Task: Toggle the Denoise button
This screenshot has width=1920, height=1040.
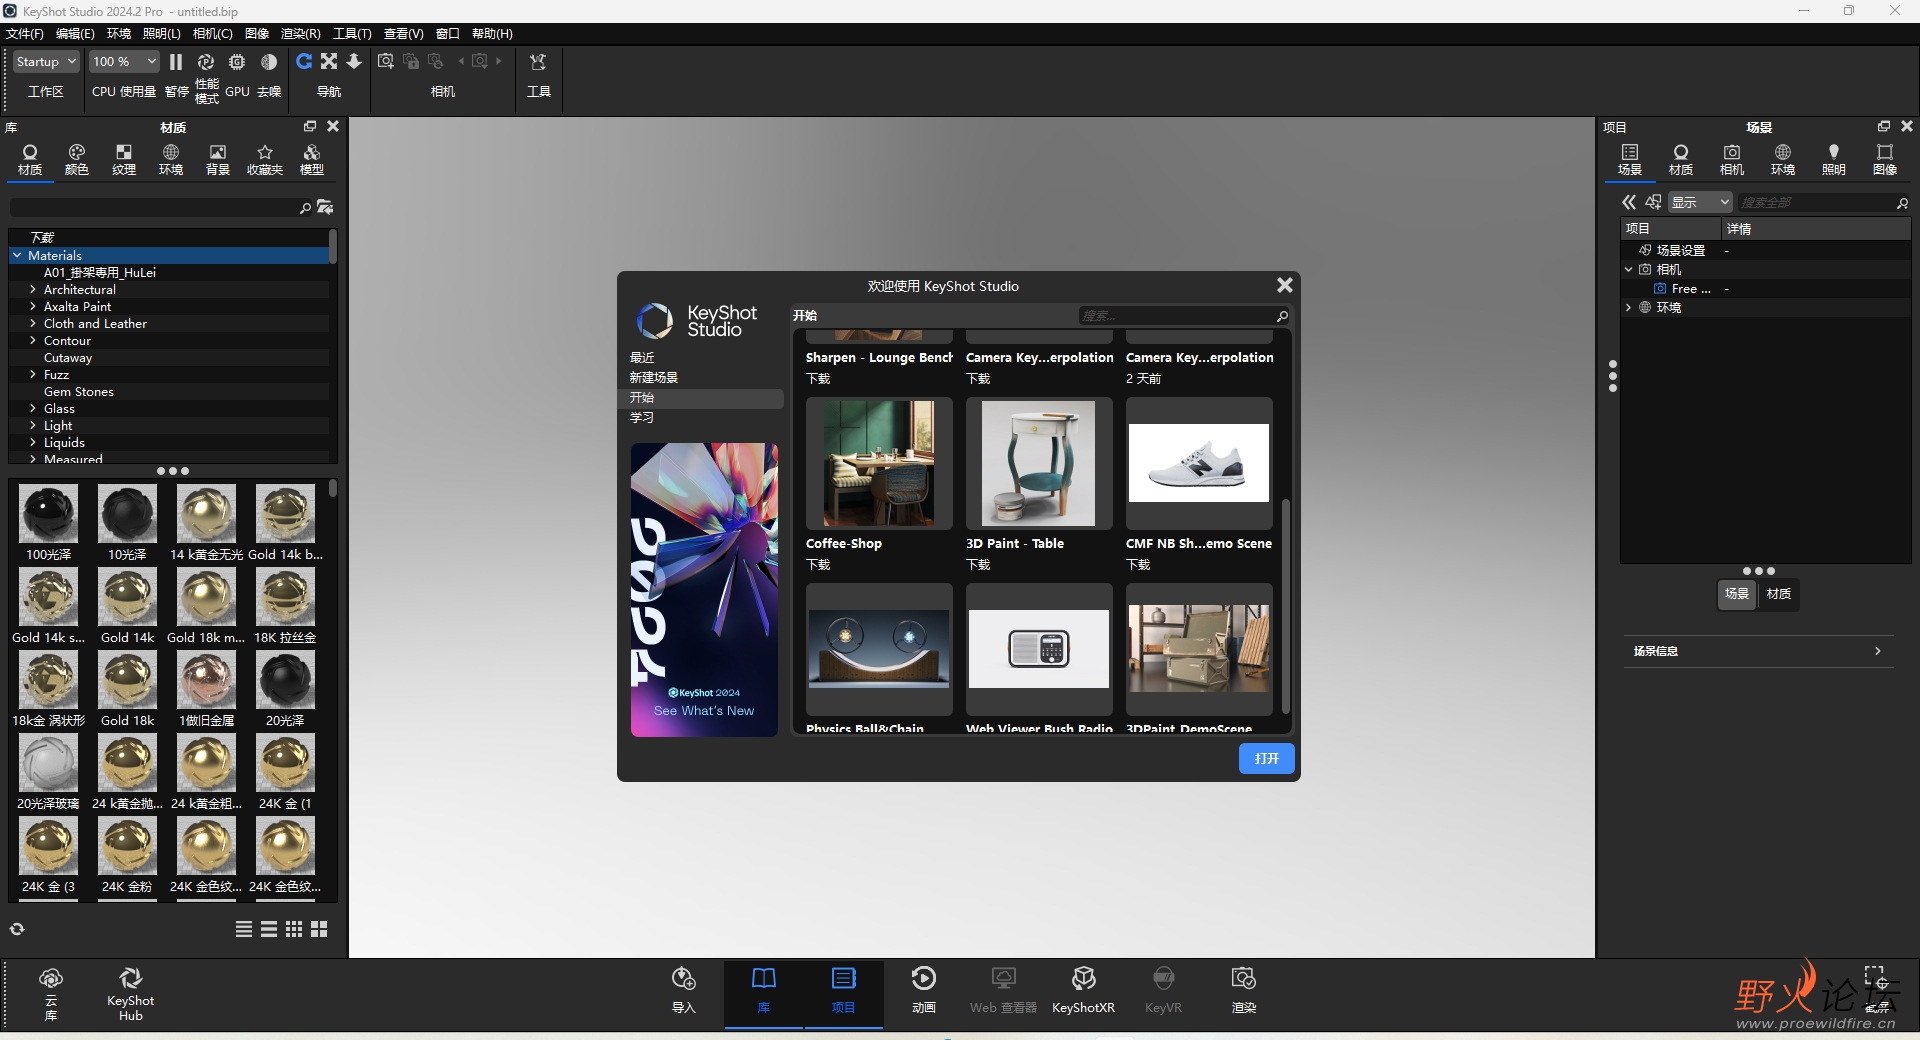Action: click(x=269, y=62)
